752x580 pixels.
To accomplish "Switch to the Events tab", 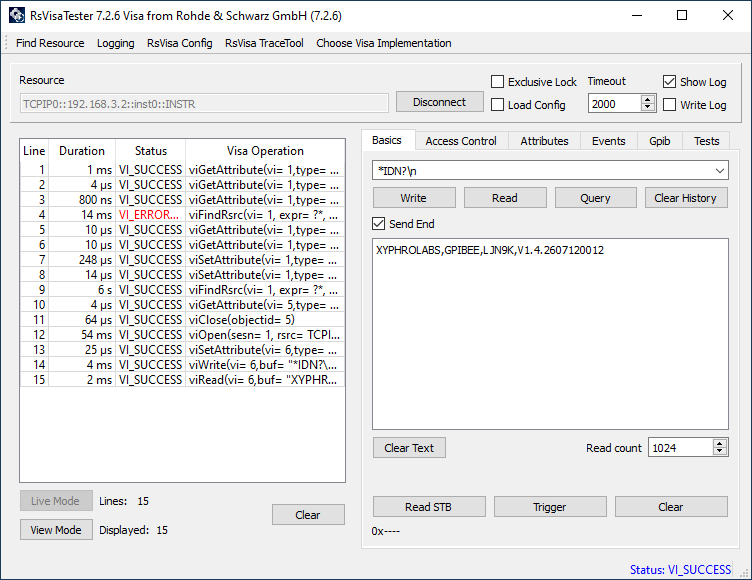I will (x=609, y=141).
